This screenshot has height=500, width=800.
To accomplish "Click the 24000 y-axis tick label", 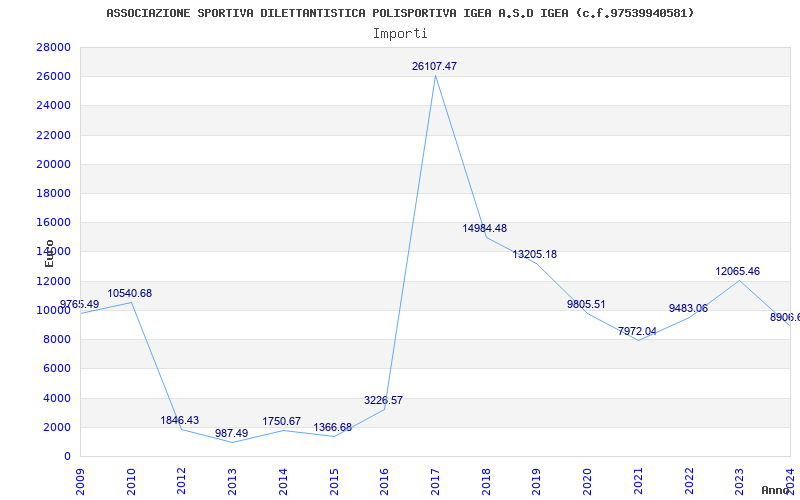I will click(x=54, y=106).
